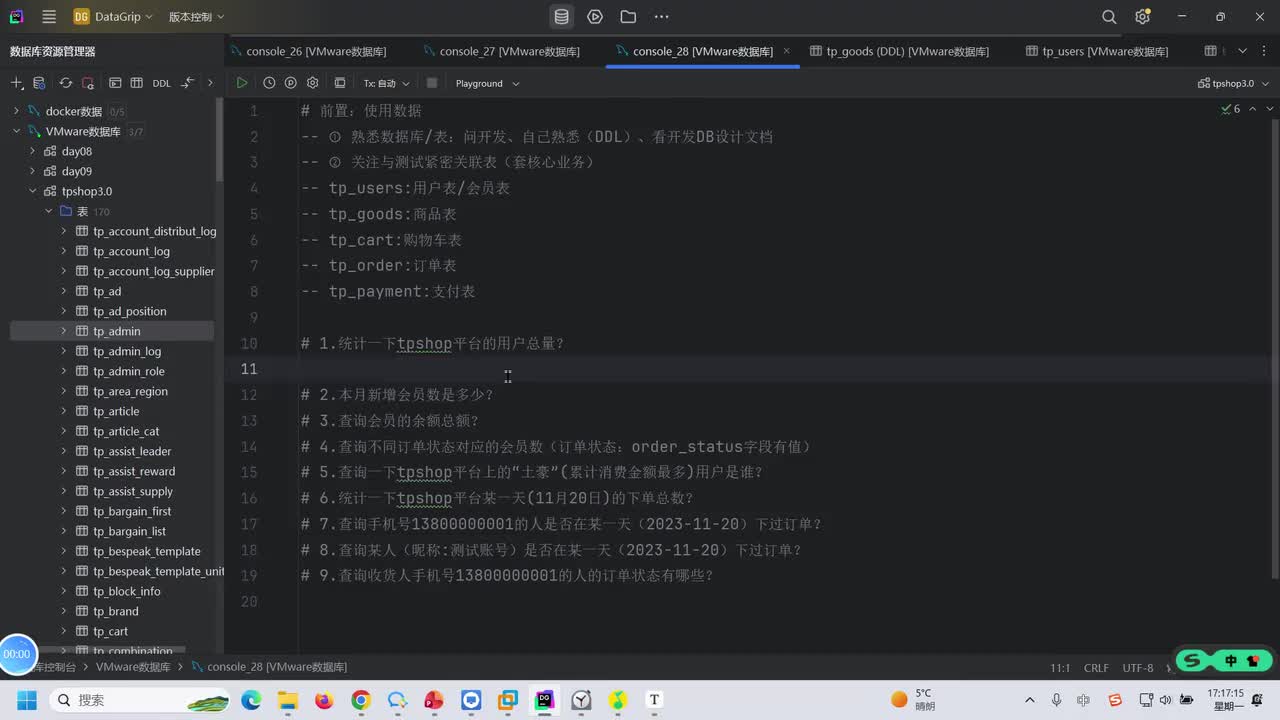
Task: Click the gray stop execution square
Action: [432, 83]
